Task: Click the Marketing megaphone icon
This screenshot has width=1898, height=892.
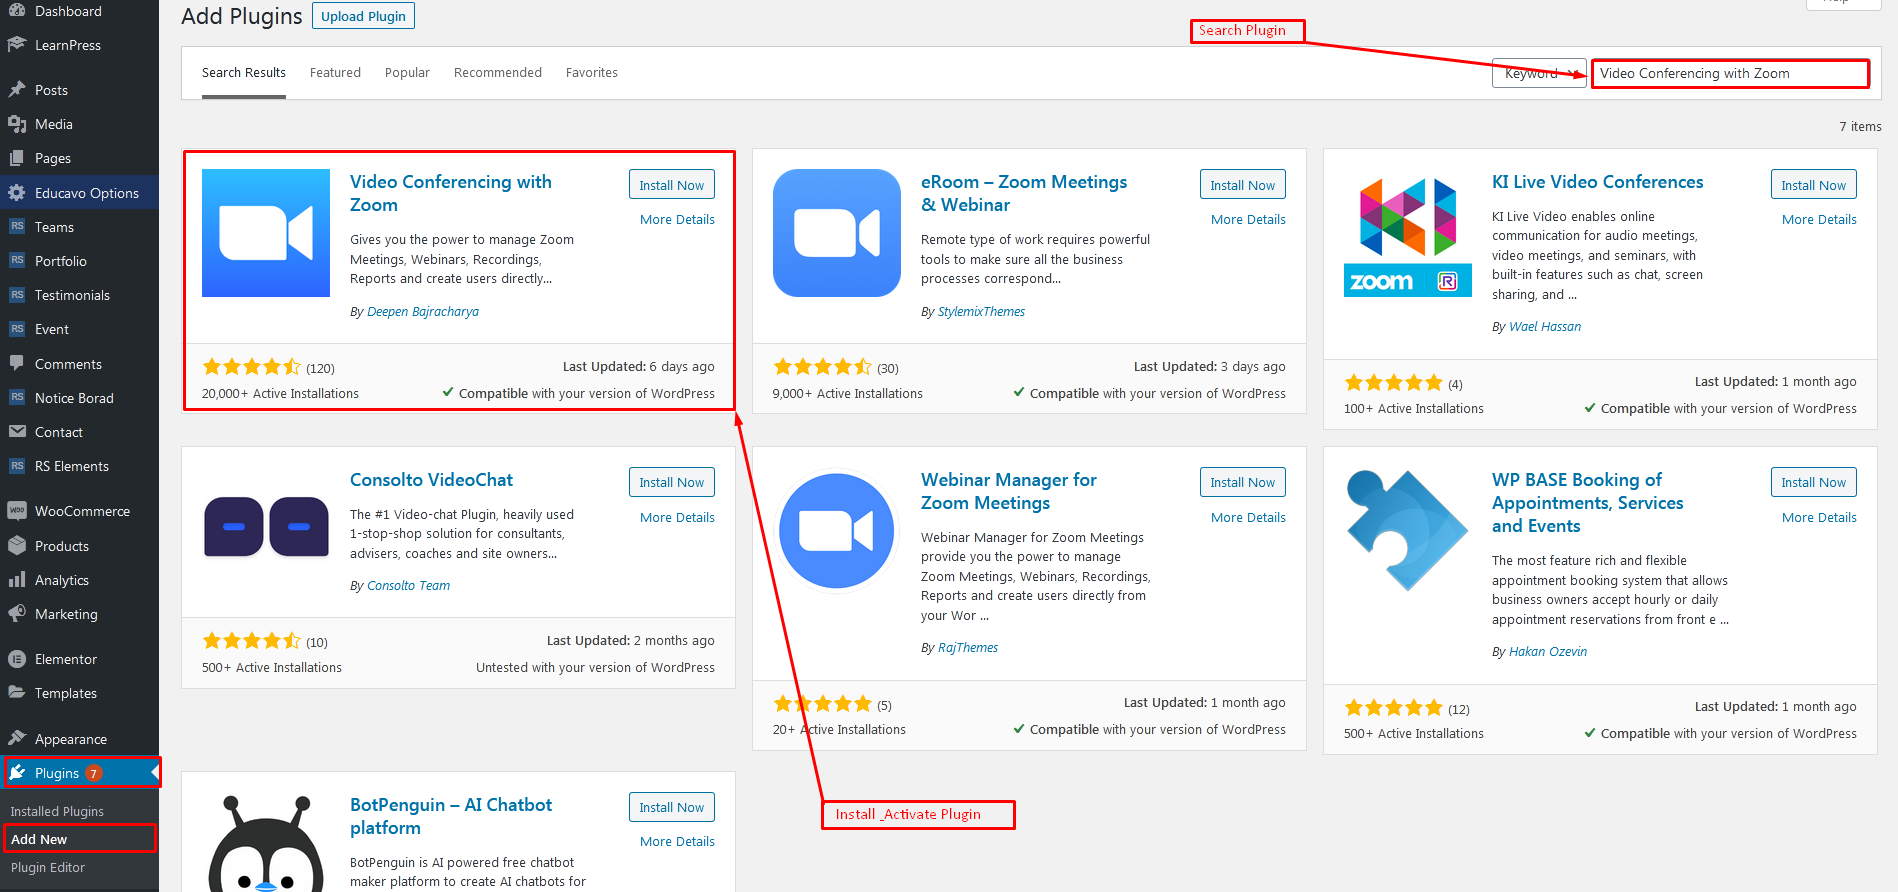Action: 17,614
